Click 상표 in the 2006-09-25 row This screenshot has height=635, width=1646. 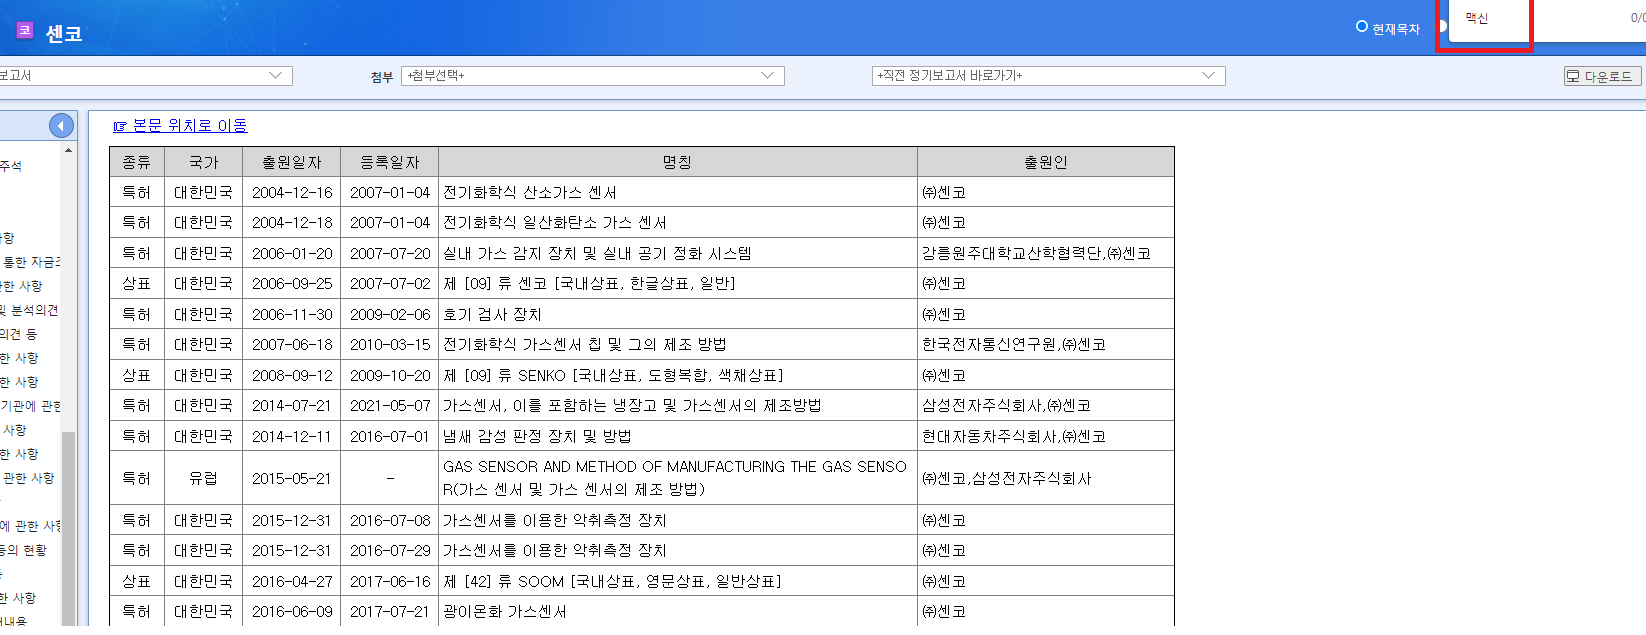pyautogui.click(x=136, y=283)
